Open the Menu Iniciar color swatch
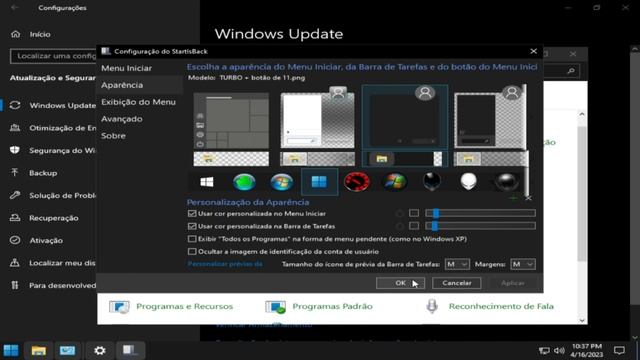 point(414,213)
